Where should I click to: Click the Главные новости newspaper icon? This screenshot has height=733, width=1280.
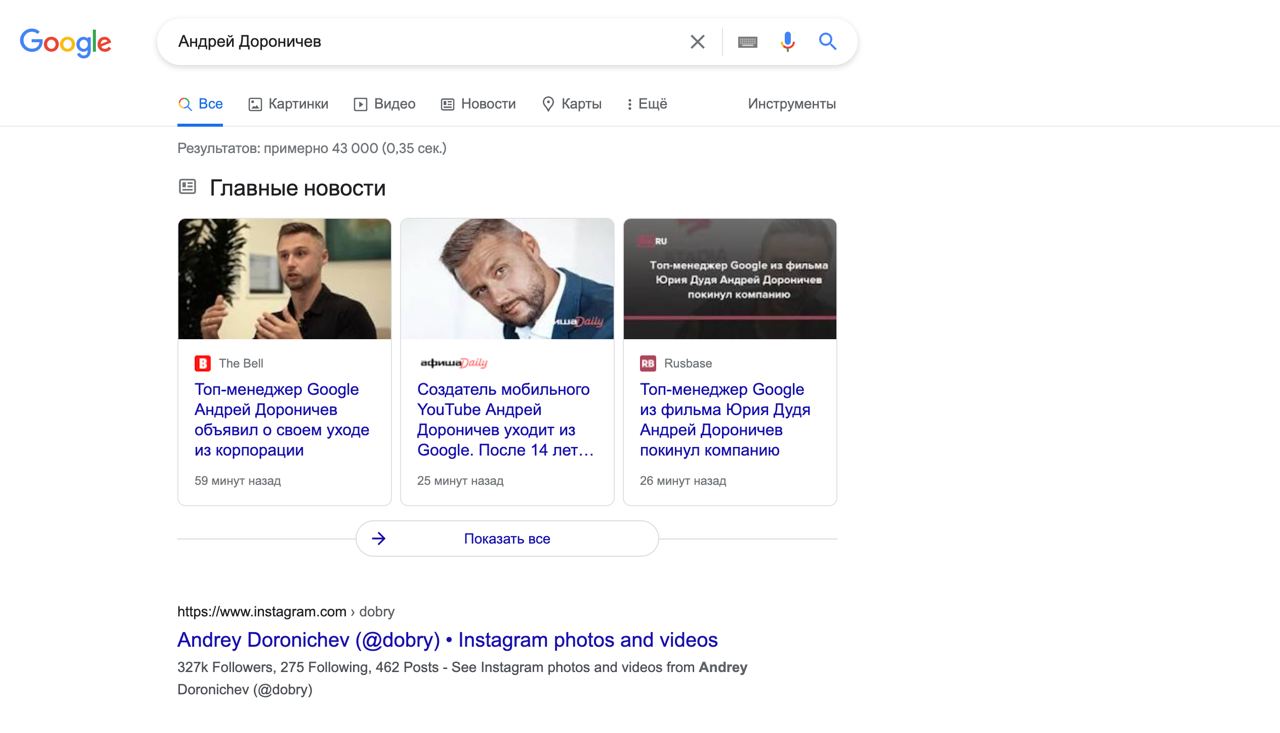click(187, 187)
